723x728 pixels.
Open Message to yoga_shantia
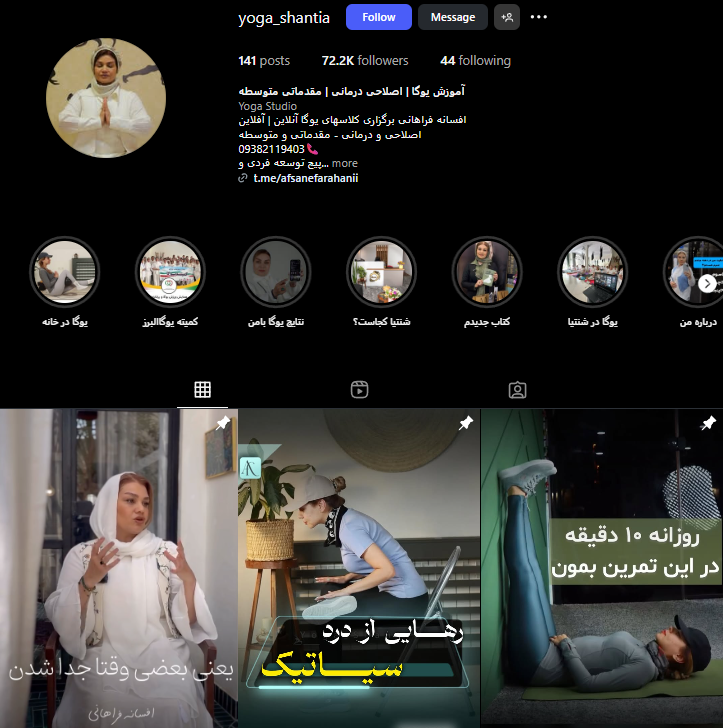pos(453,17)
